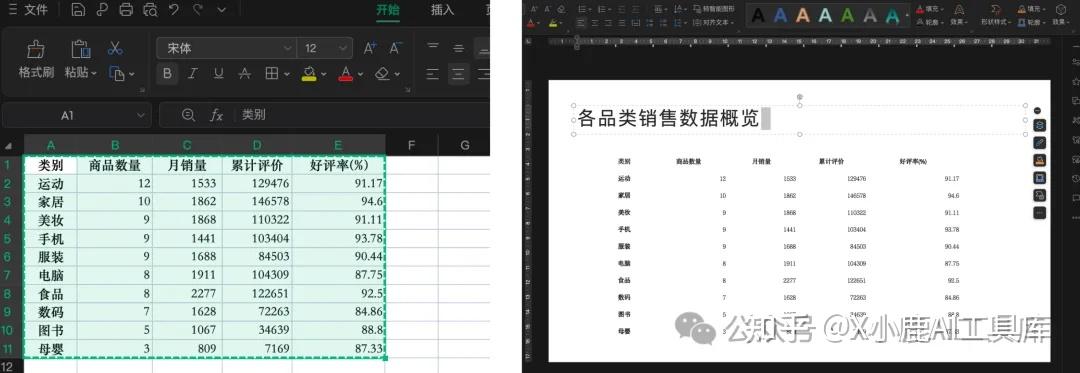The width and height of the screenshot is (1080, 373).
Task: Decrease font size with A- icon
Action: coord(395,48)
